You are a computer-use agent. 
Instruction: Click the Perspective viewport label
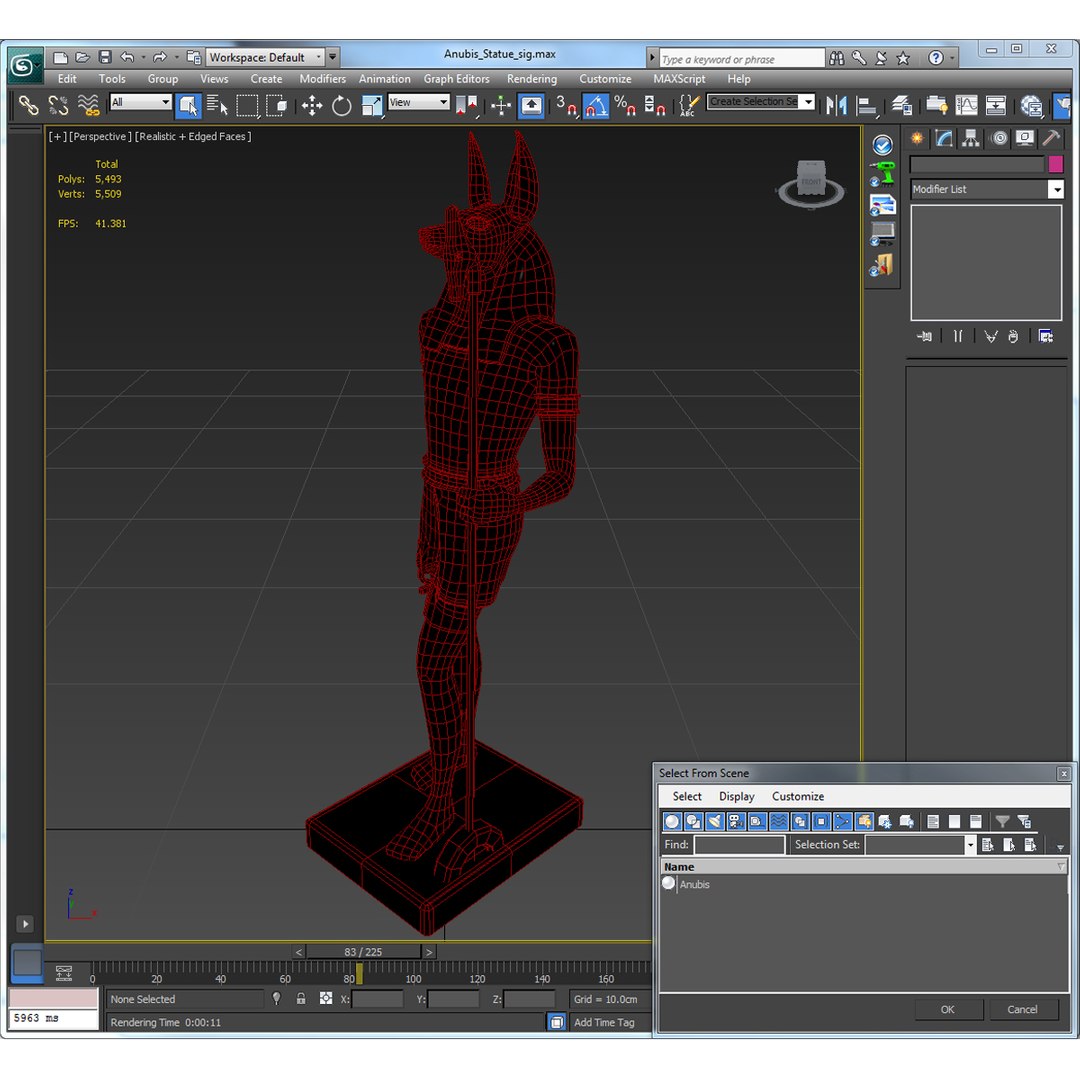click(101, 137)
